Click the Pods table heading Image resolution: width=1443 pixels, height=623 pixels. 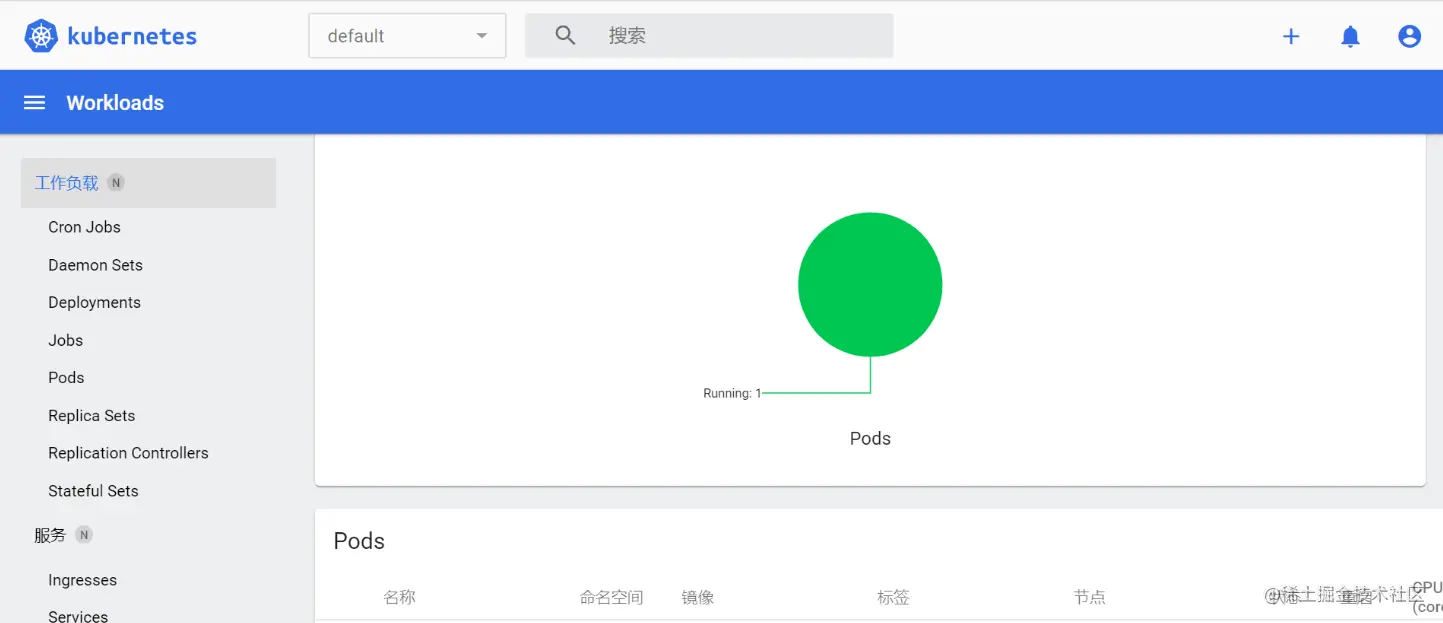tap(359, 541)
